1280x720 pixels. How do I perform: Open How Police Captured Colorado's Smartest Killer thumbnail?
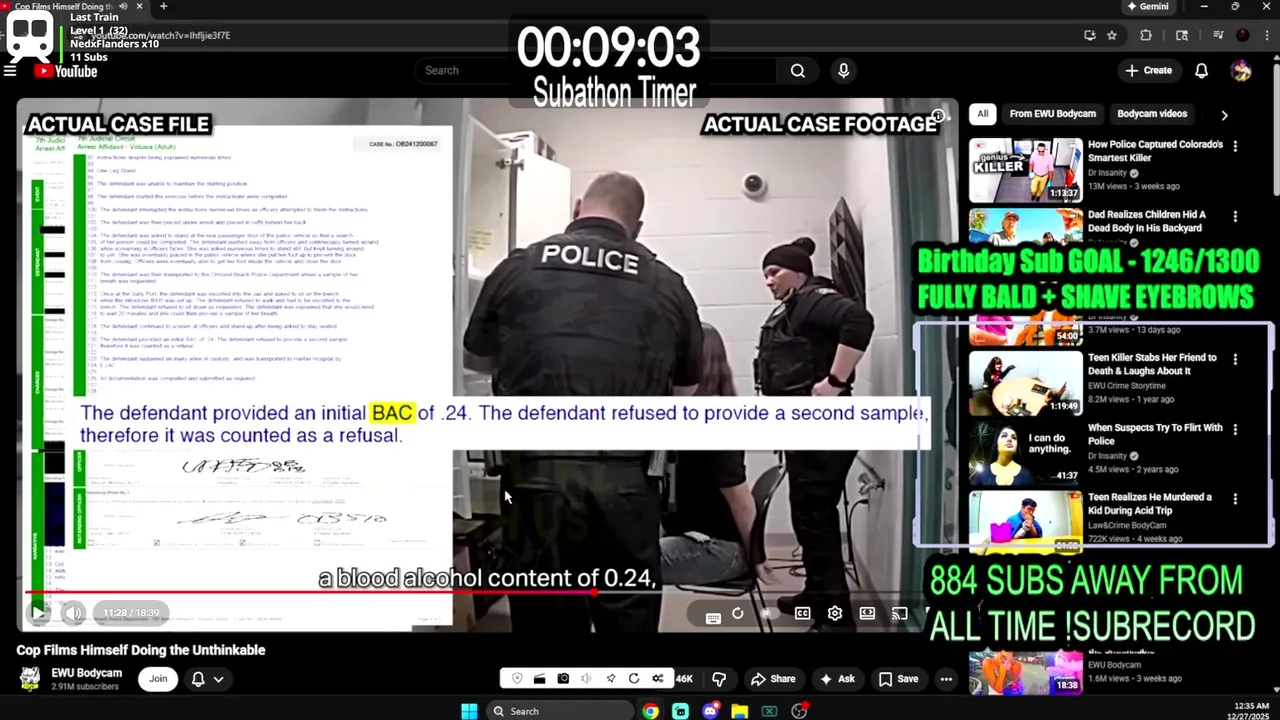(1025, 170)
